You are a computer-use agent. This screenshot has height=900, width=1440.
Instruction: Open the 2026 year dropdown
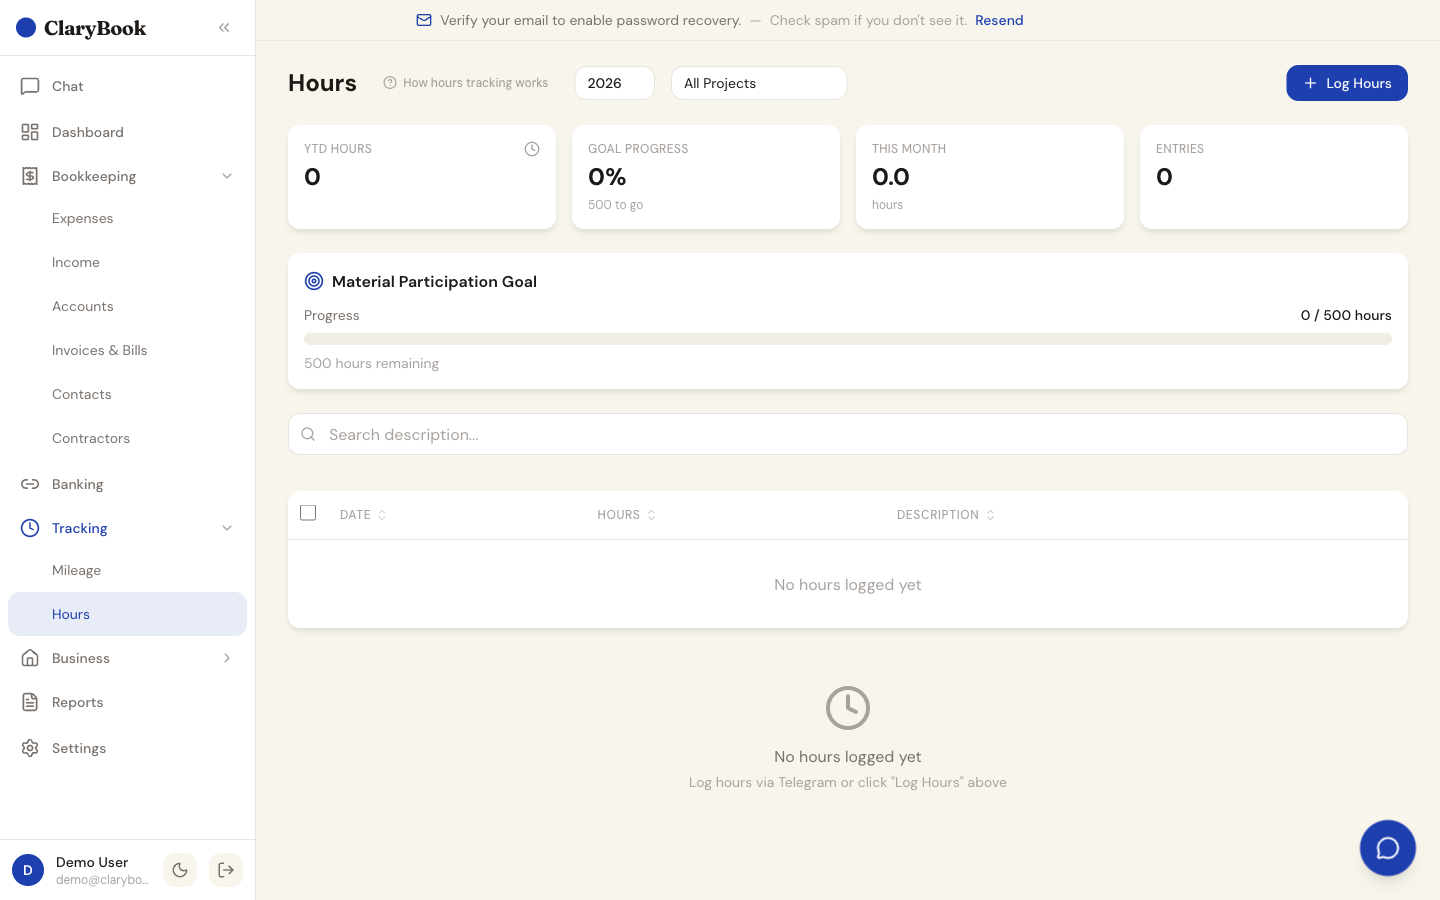click(614, 83)
